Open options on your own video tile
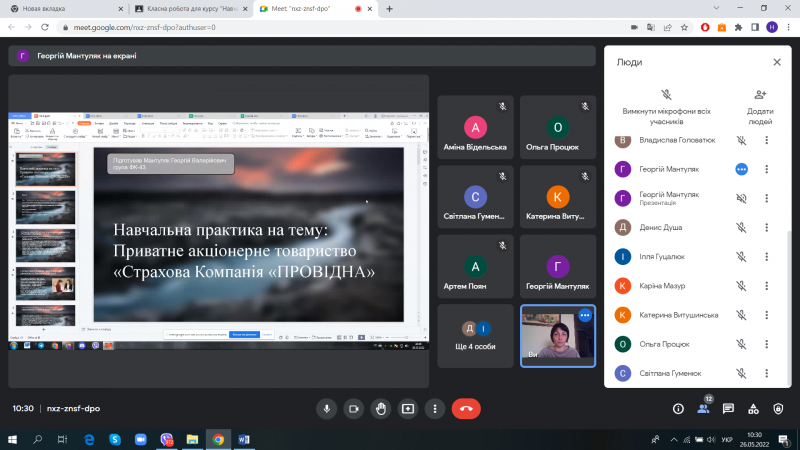This screenshot has width=800, height=450. [x=585, y=316]
